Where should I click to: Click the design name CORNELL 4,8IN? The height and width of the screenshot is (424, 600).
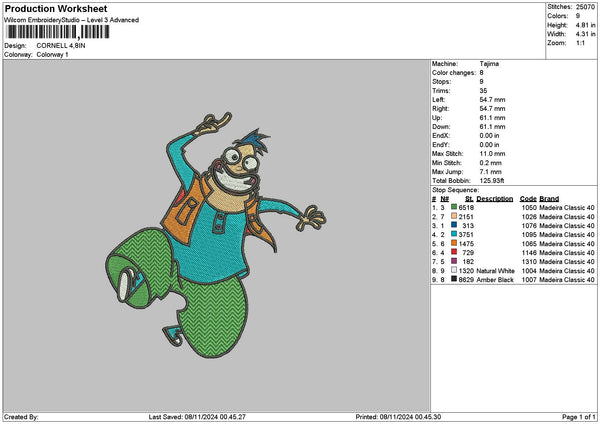click(61, 46)
